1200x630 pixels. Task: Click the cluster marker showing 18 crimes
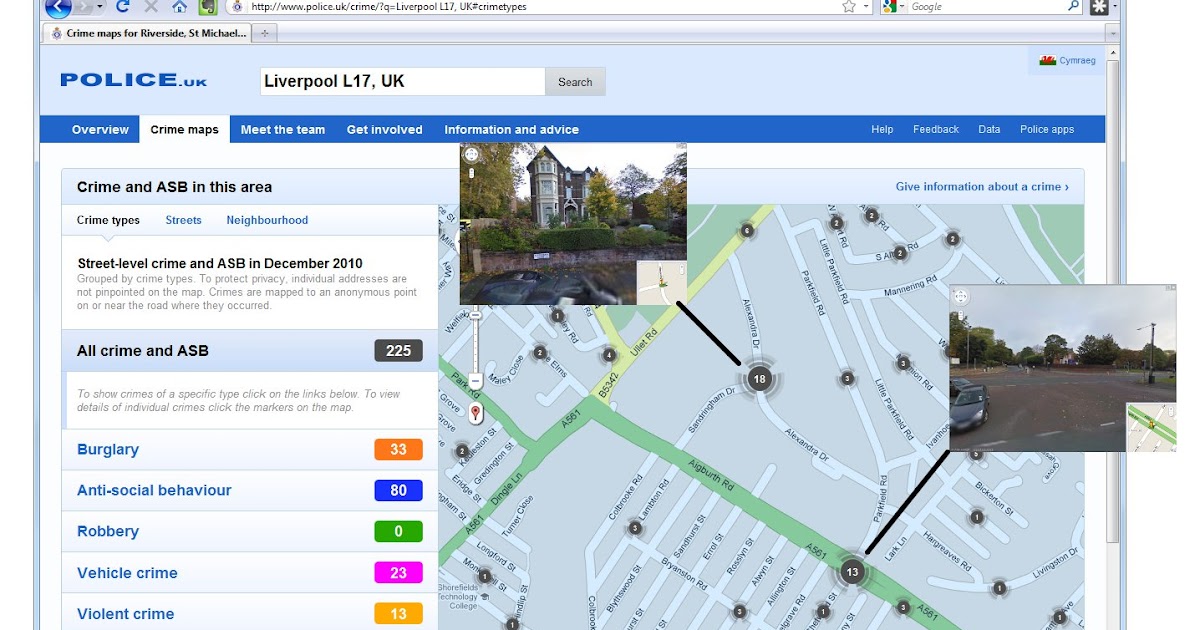tap(758, 379)
